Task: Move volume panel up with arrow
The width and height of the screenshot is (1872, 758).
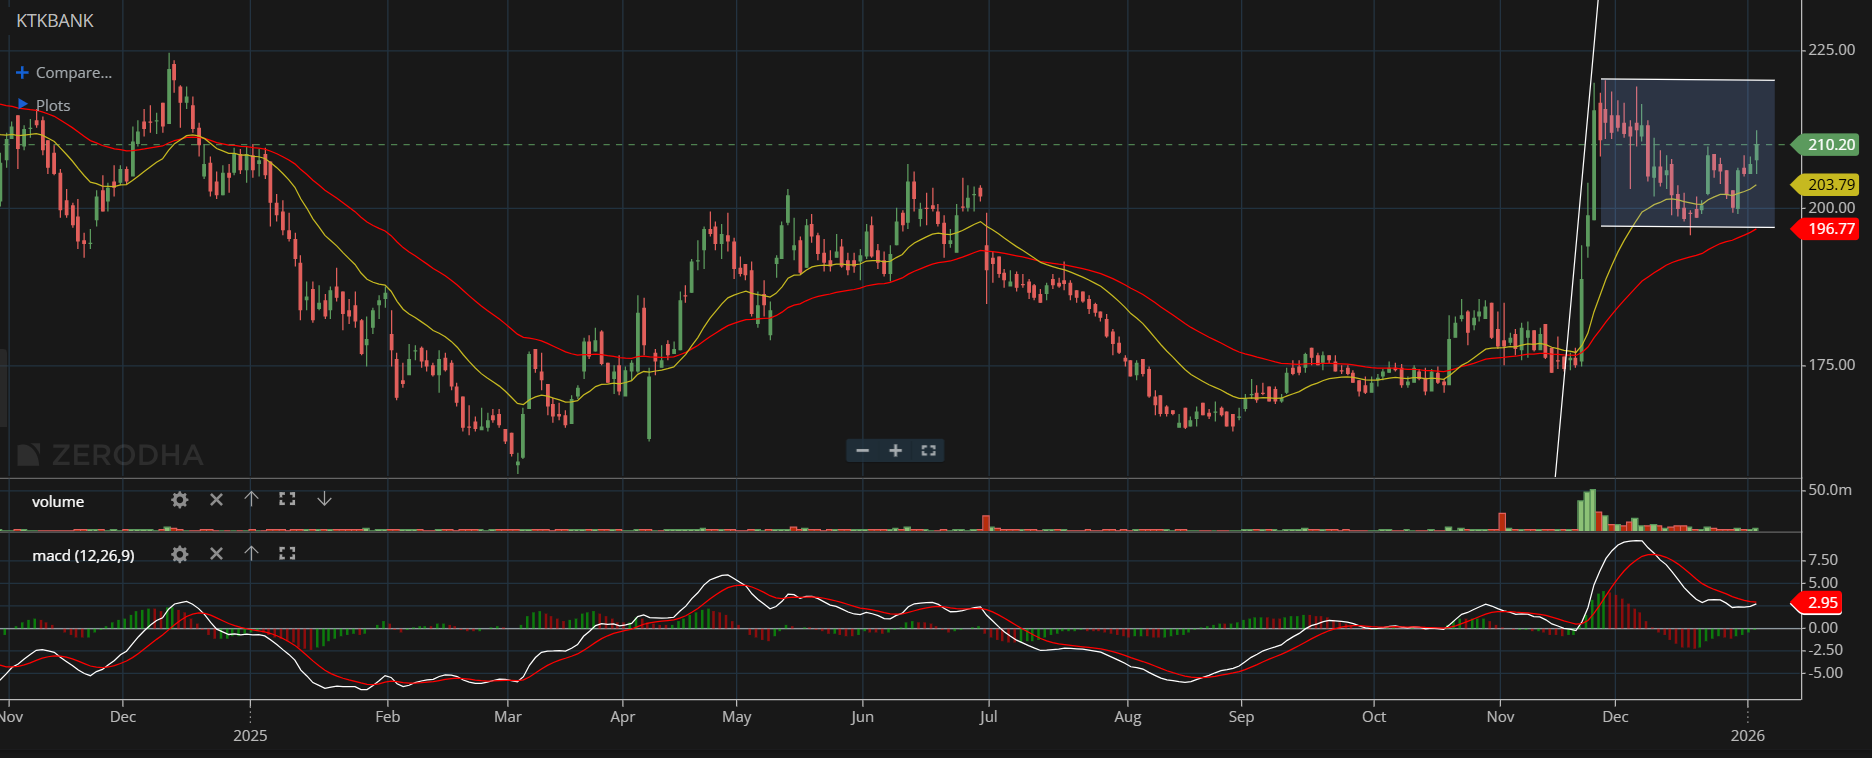Action: (251, 499)
